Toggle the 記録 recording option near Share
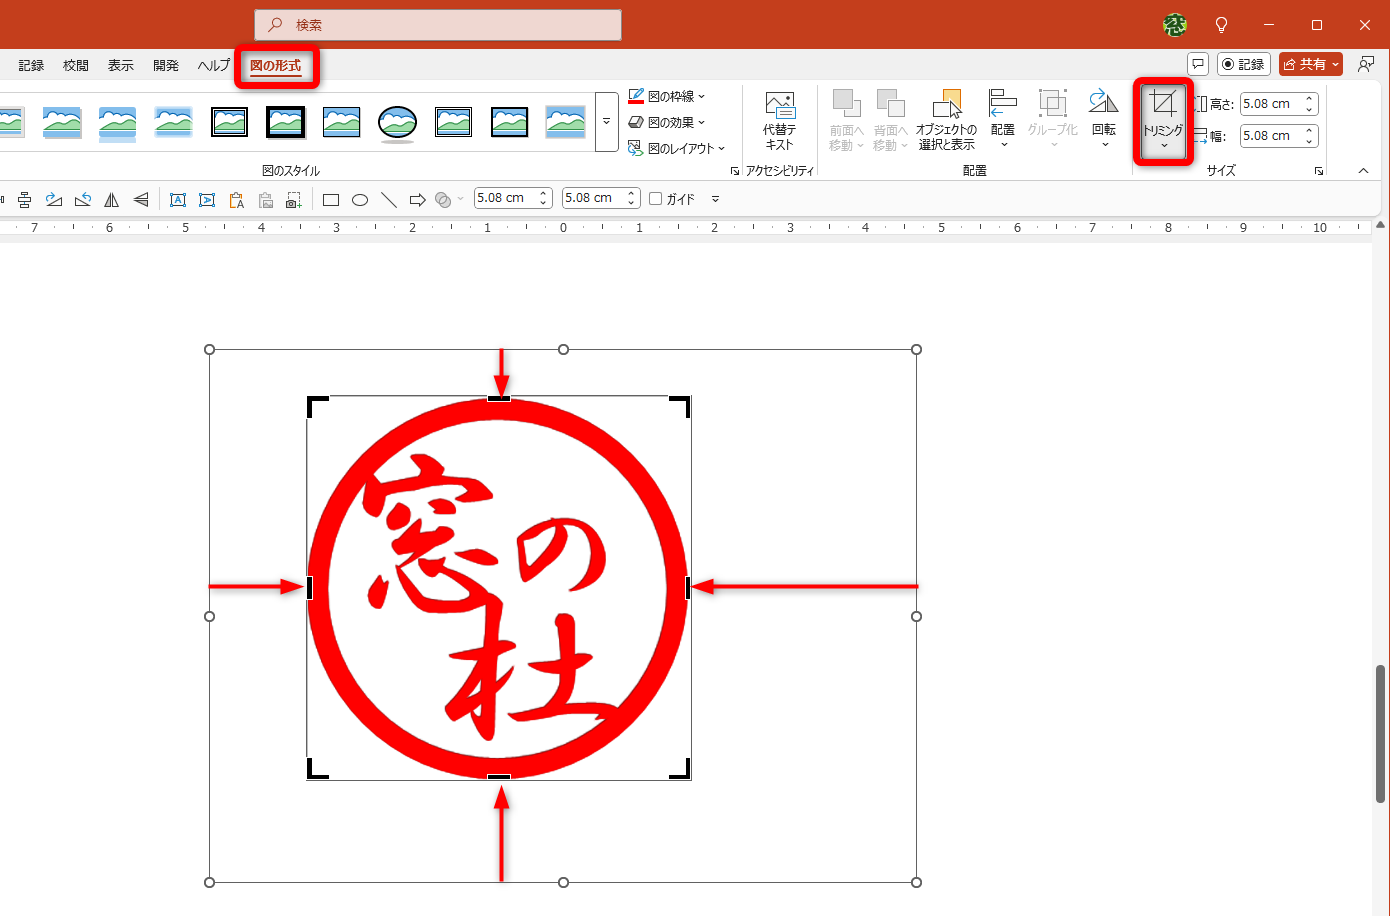This screenshot has width=1390, height=916. coord(1243,63)
